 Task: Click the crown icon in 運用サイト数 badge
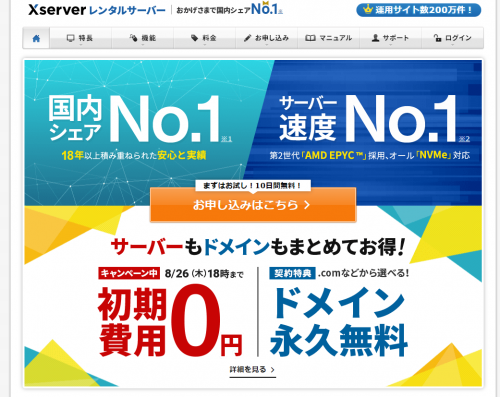pyautogui.click(x=368, y=9)
